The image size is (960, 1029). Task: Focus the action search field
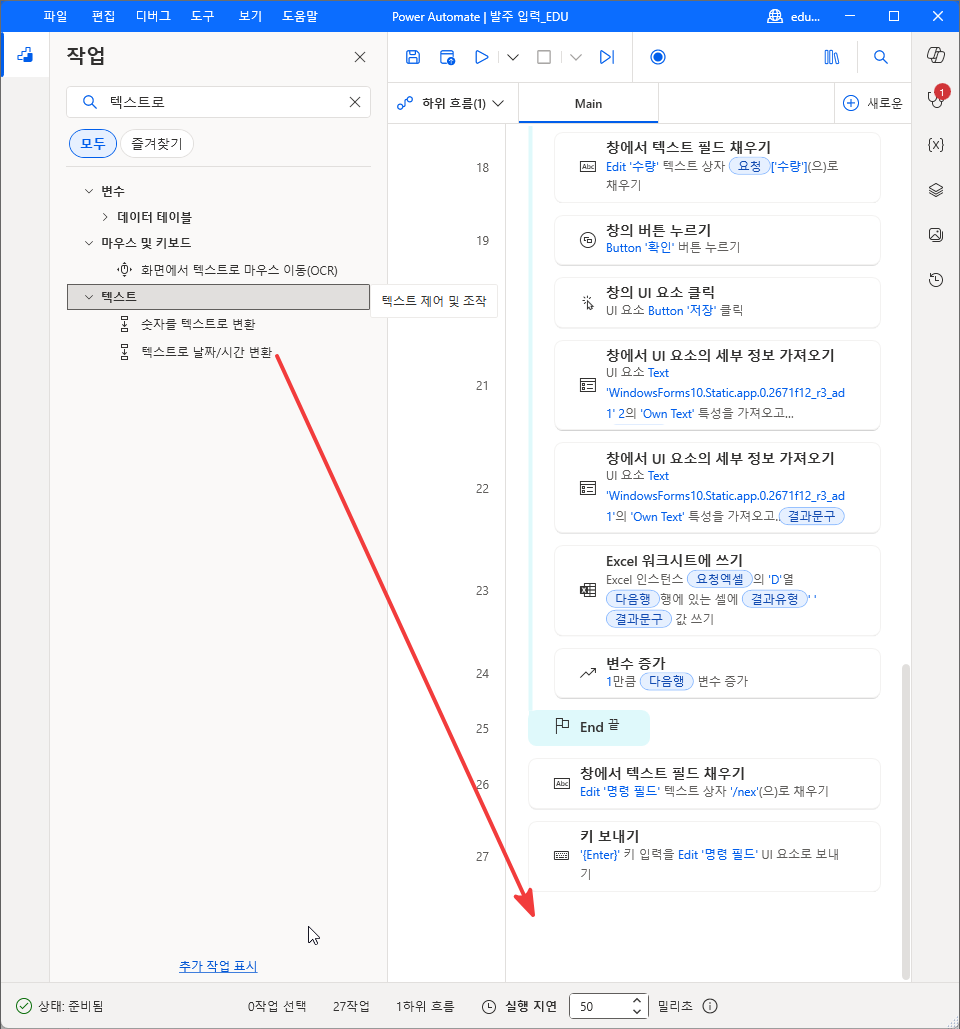click(x=219, y=102)
